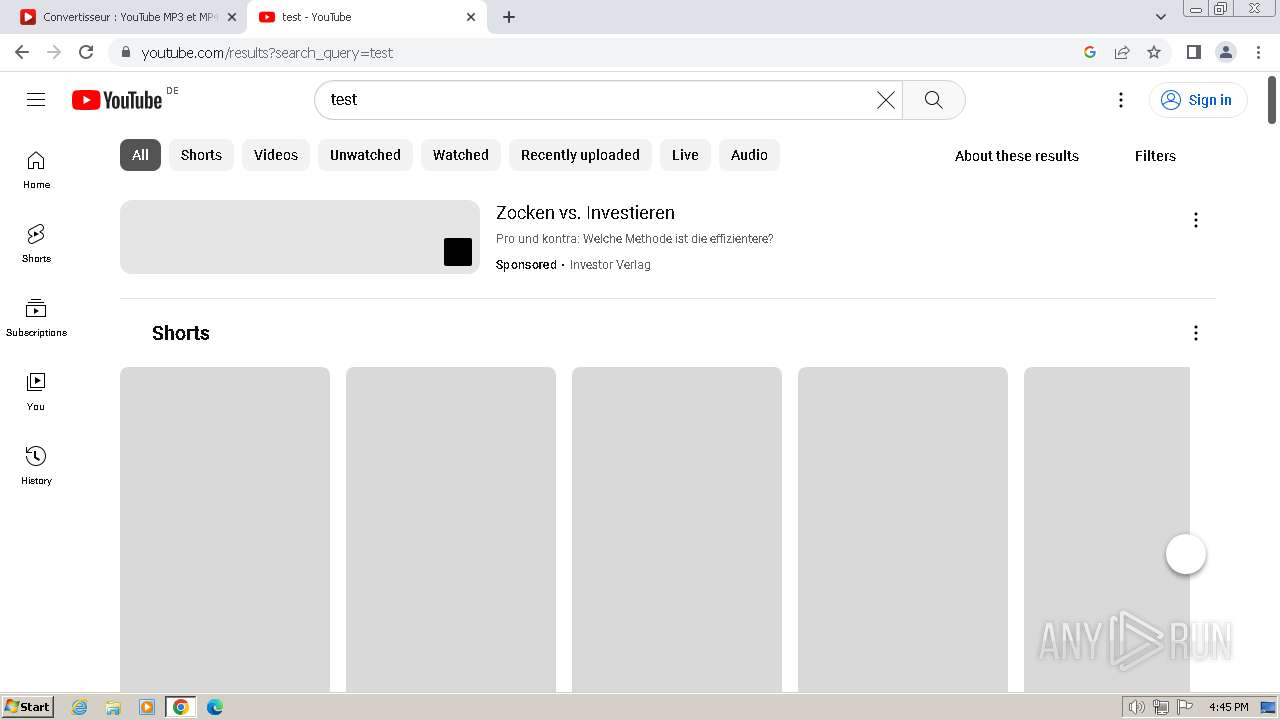The image size is (1280, 720).
Task: Click the page vertical scrollbar thumb
Action: [x=1272, y=99]
